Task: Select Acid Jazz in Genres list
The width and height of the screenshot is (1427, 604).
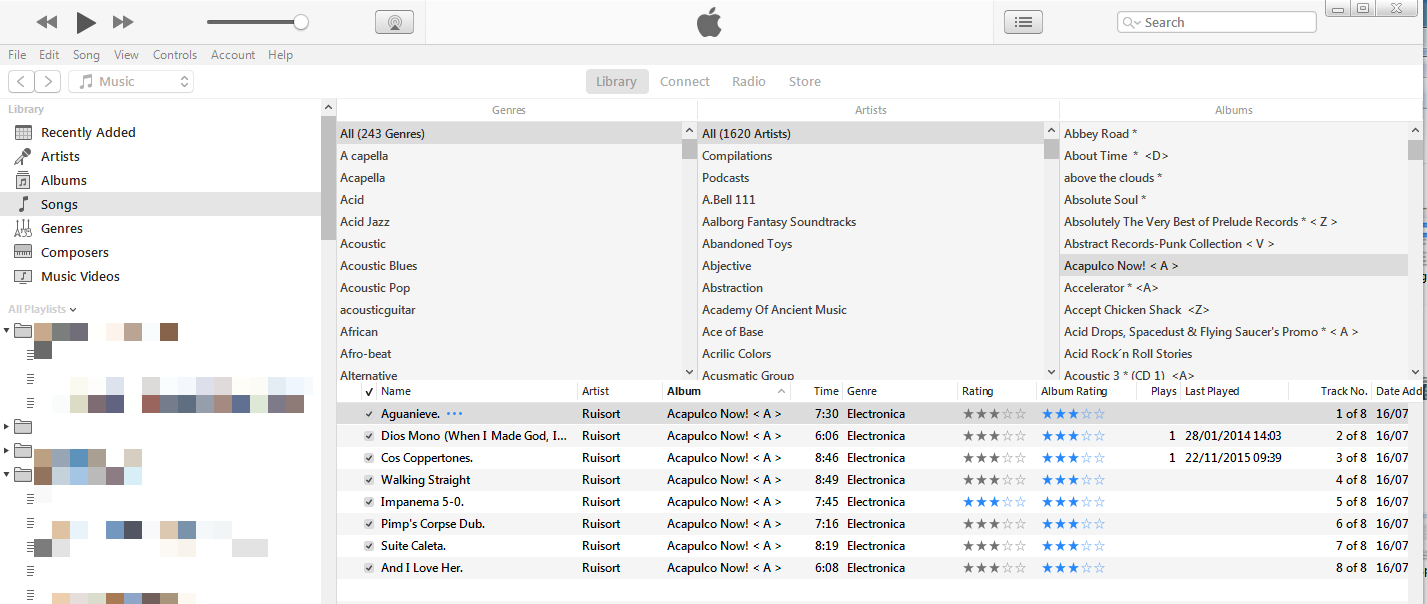Action: [365, 222]
